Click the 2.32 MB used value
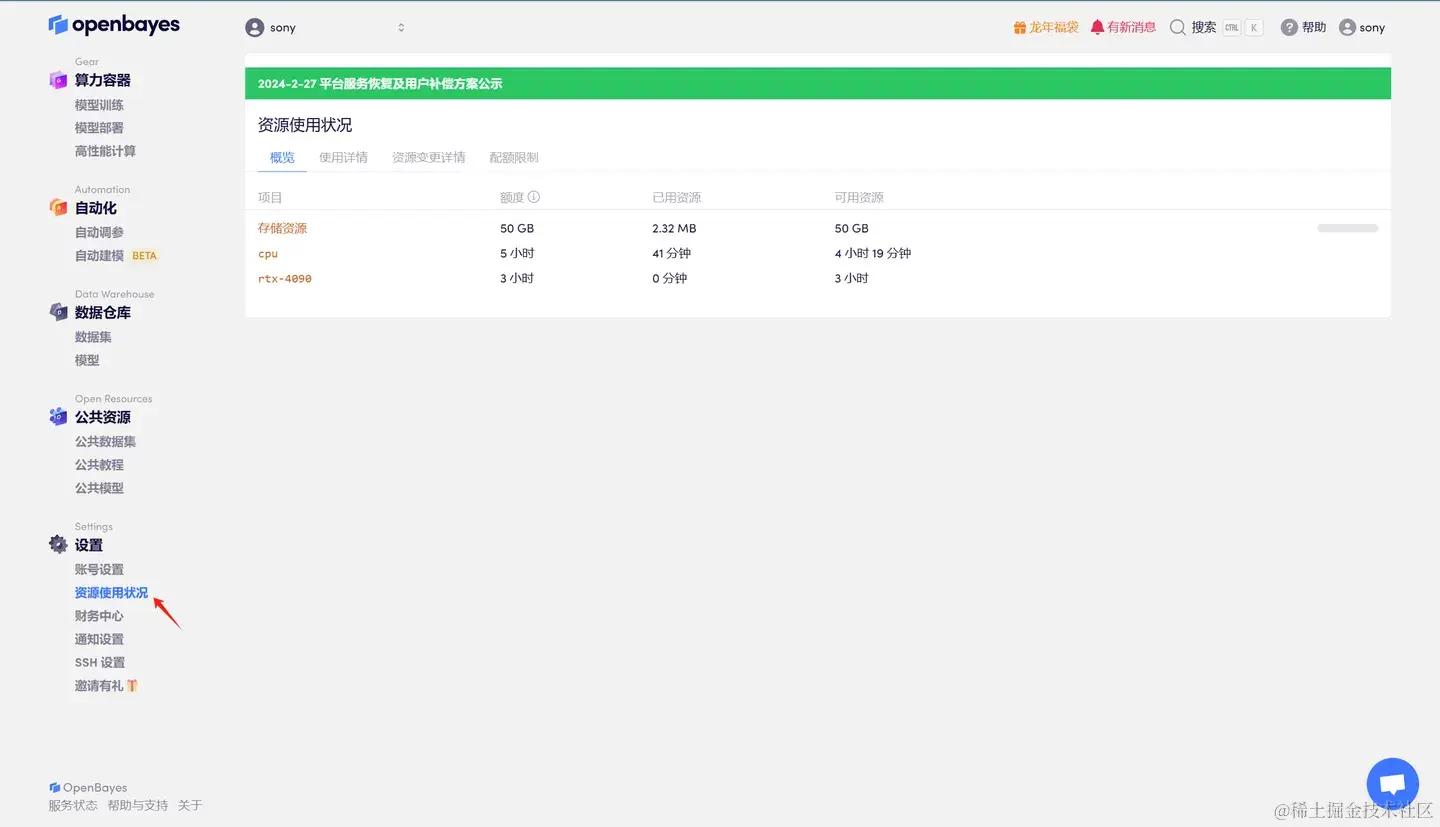Image resolution: width=1440 pixels, height=827 pixels. [x=674, y=229]
